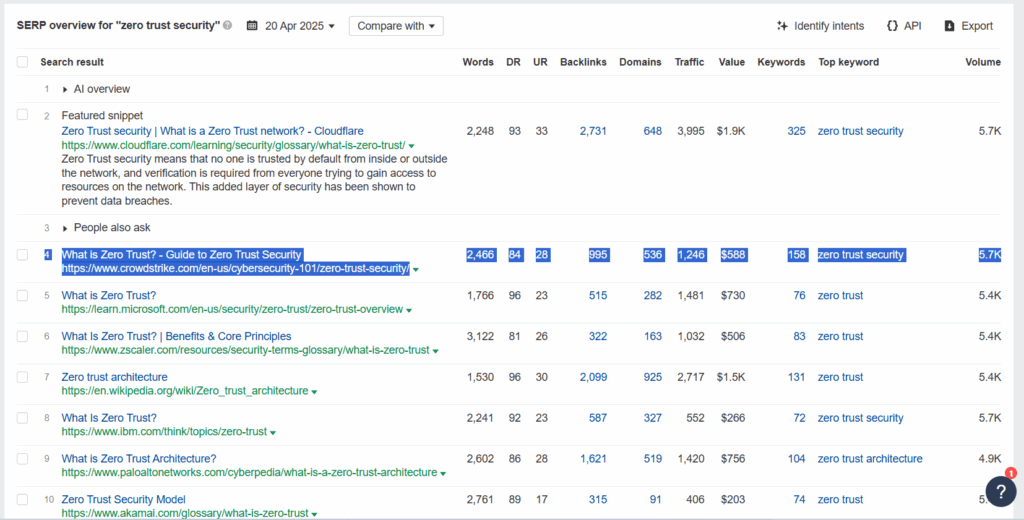This screenshot has height=520, width=1024.
Task: Open the Benefits & Core Principles title link
Action: pyautogui.click(x=176, y=336)
